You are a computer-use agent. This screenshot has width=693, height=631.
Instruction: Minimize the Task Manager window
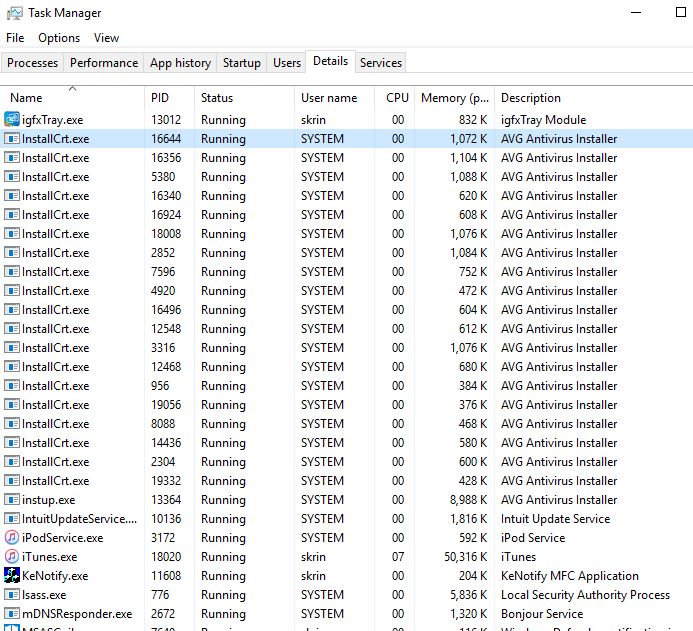tap(636, 12)
